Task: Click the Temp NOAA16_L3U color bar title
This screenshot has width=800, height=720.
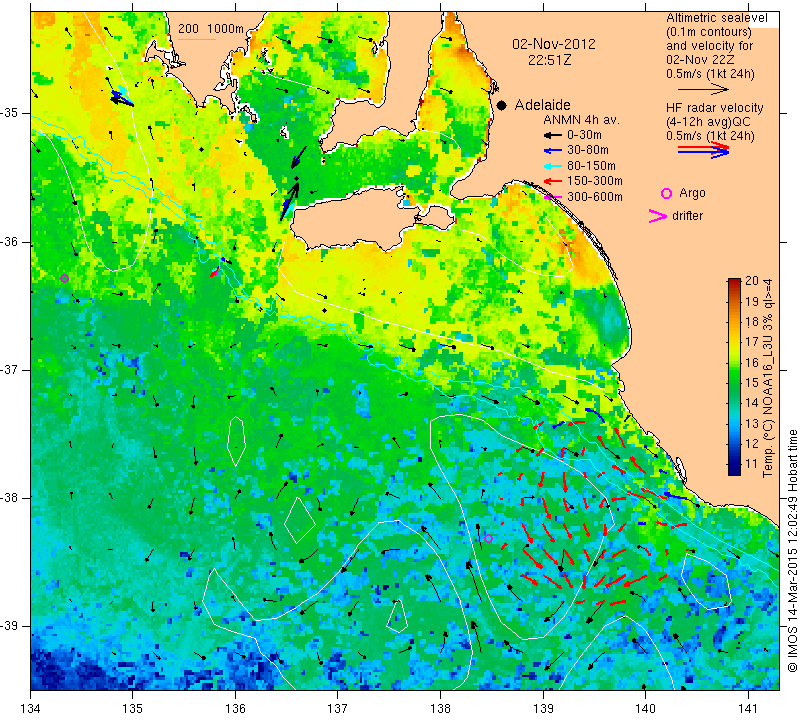Action: coord(767,378)
